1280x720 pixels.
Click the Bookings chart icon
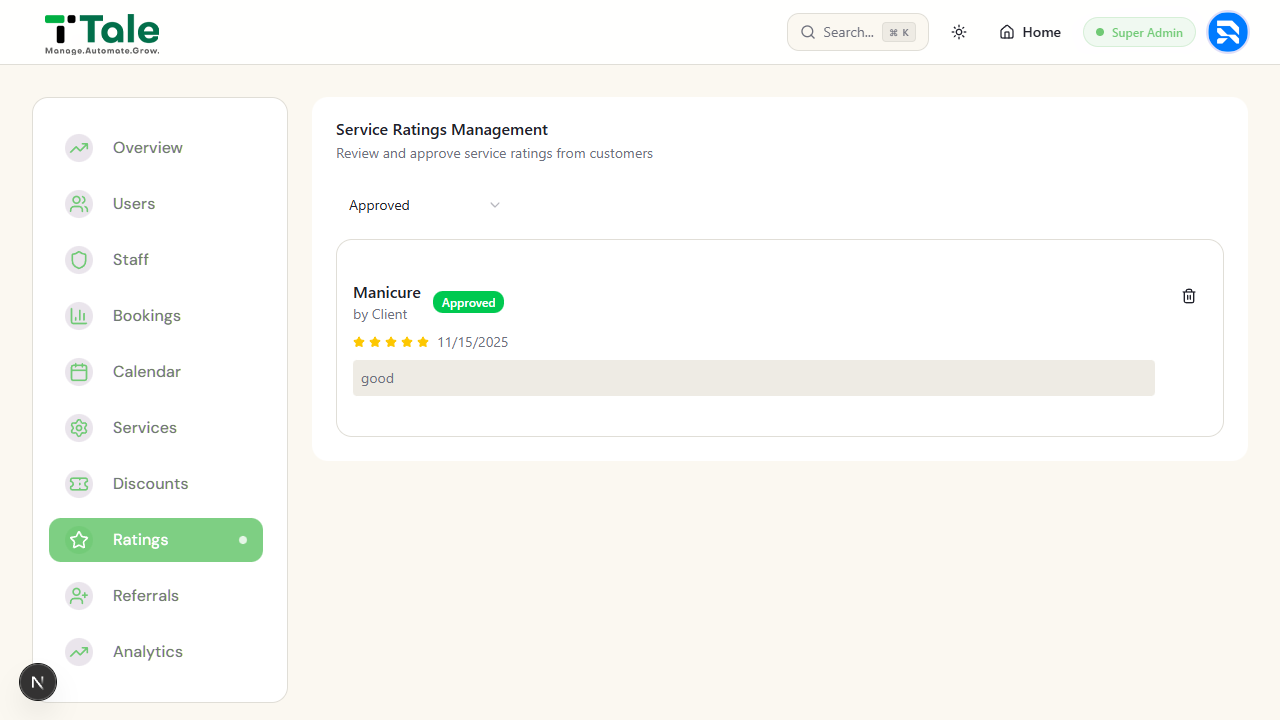point(79,316)
